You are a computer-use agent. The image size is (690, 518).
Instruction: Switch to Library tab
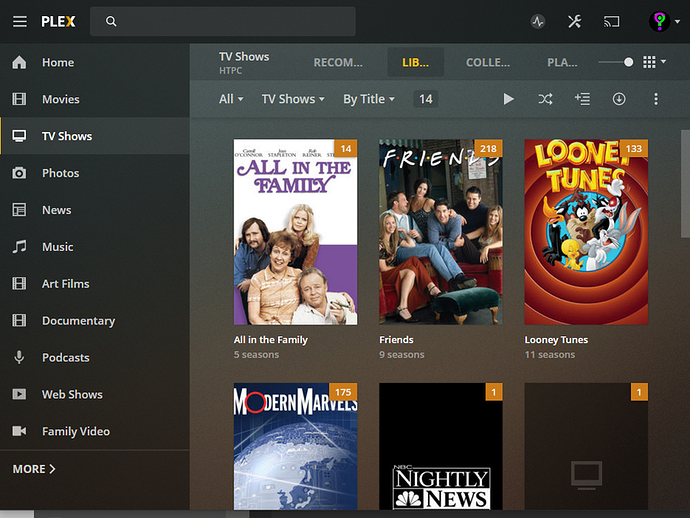coord(415,62)
